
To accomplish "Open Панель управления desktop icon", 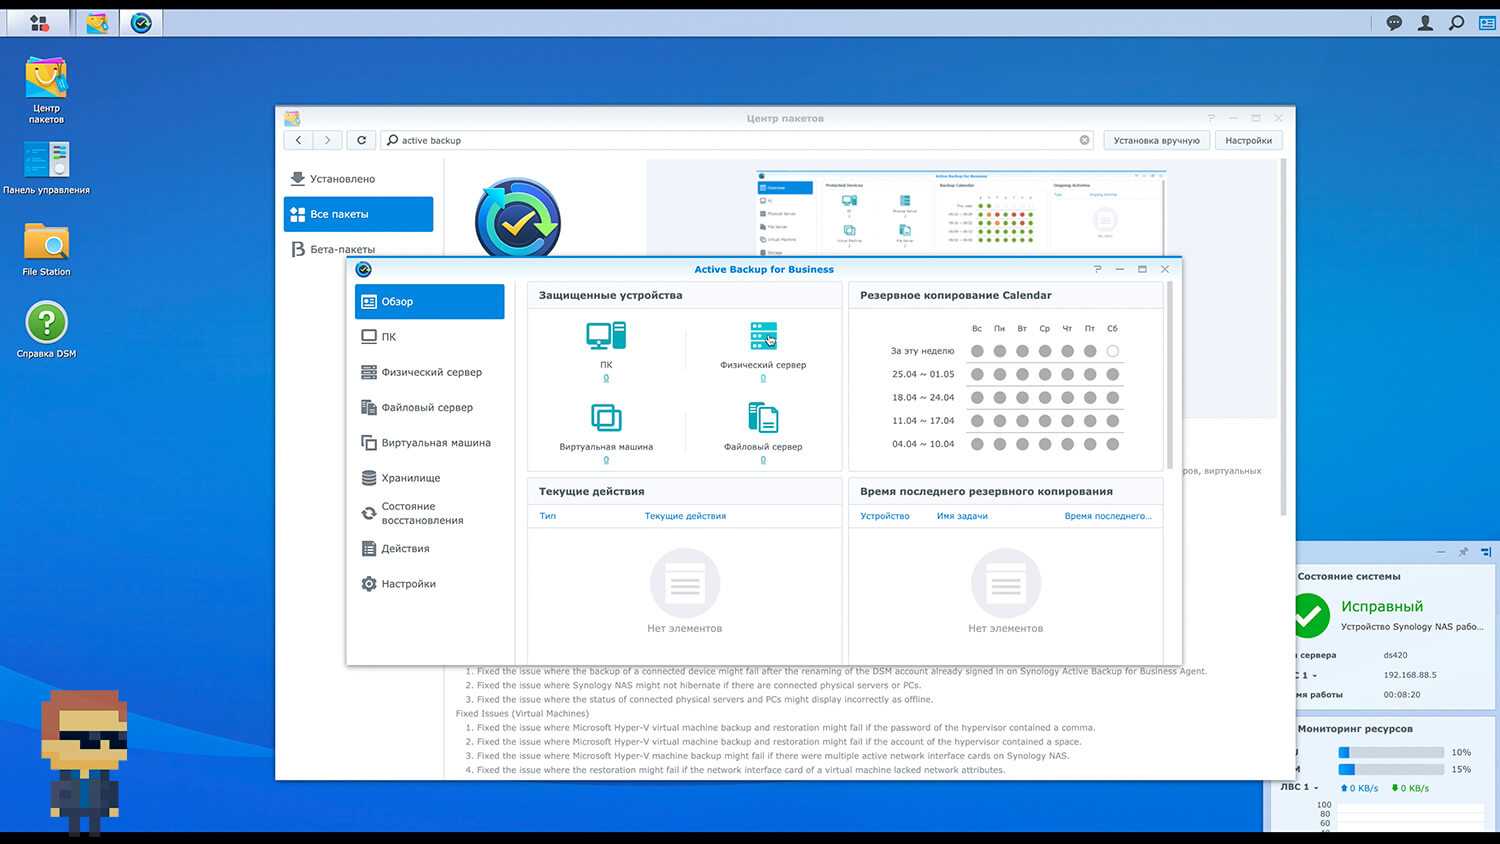I will click(x=46, y=161).
